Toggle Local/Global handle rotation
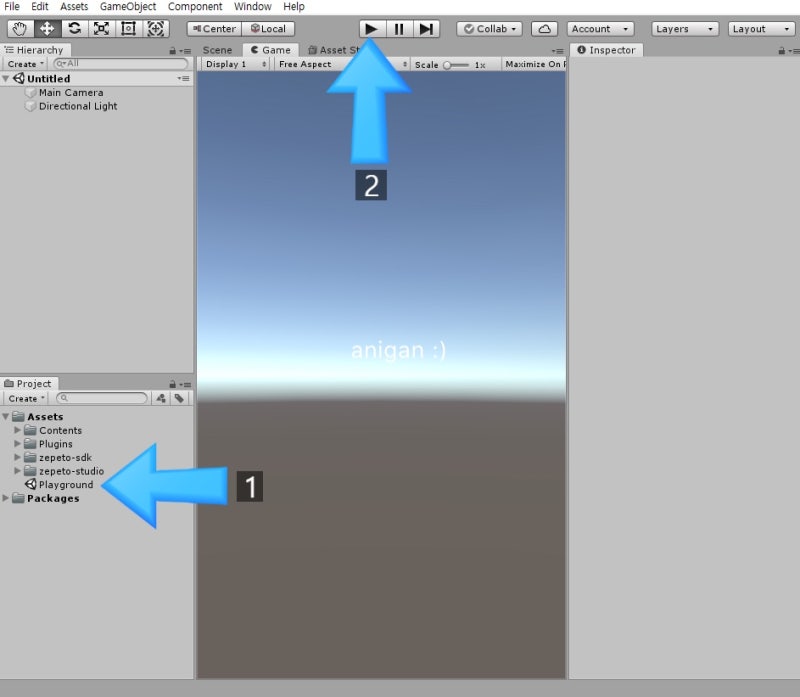This screenshot has height=697, width=800. pos(268,29)
